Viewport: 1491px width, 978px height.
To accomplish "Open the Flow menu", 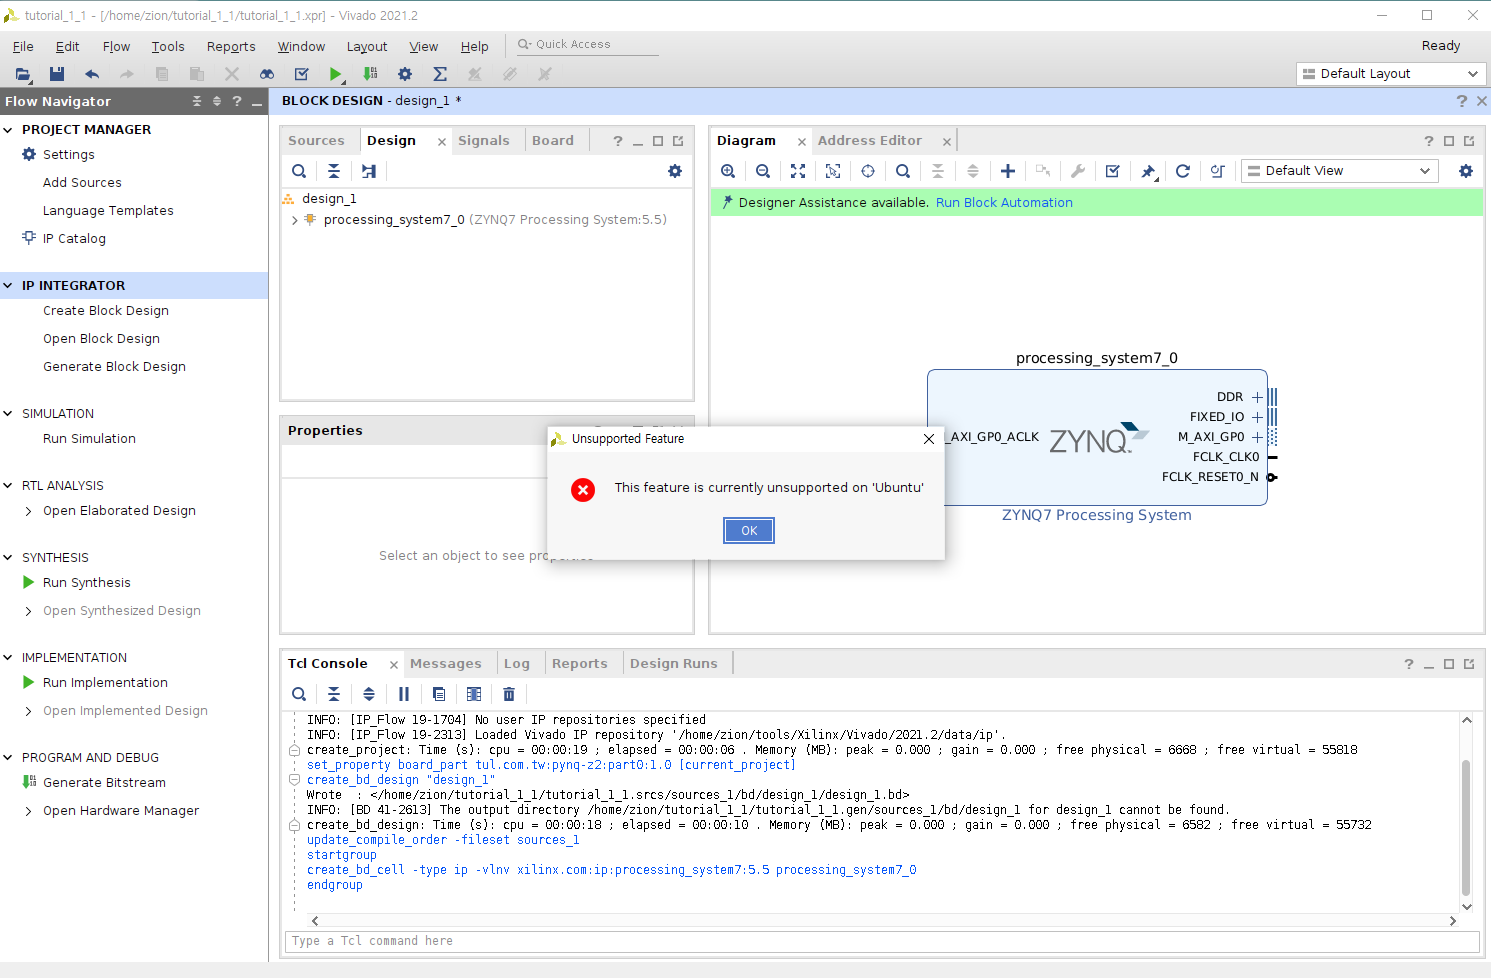I will click(x=116, y=47).
